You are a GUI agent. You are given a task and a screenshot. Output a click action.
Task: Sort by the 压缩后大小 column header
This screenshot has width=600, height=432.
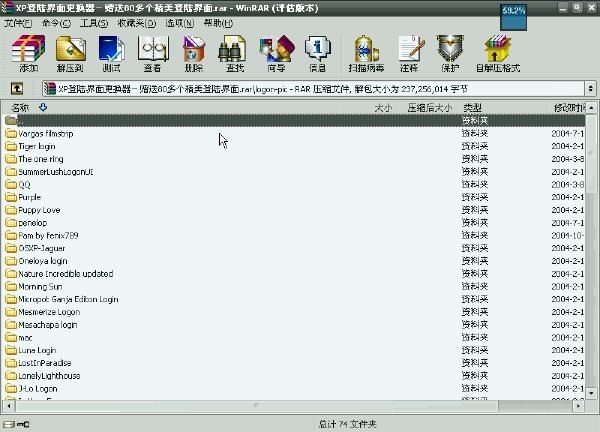tap(429, 108)
